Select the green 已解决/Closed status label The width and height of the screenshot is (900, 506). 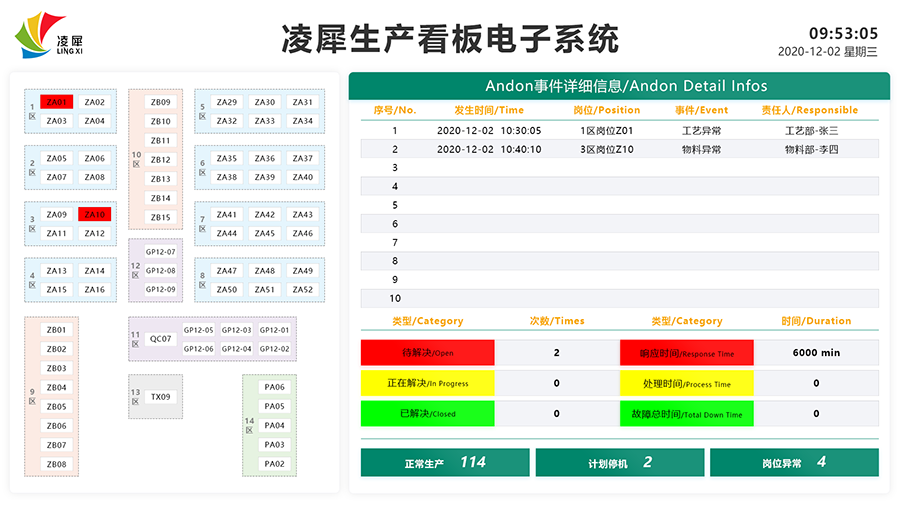tap(427, 413)
